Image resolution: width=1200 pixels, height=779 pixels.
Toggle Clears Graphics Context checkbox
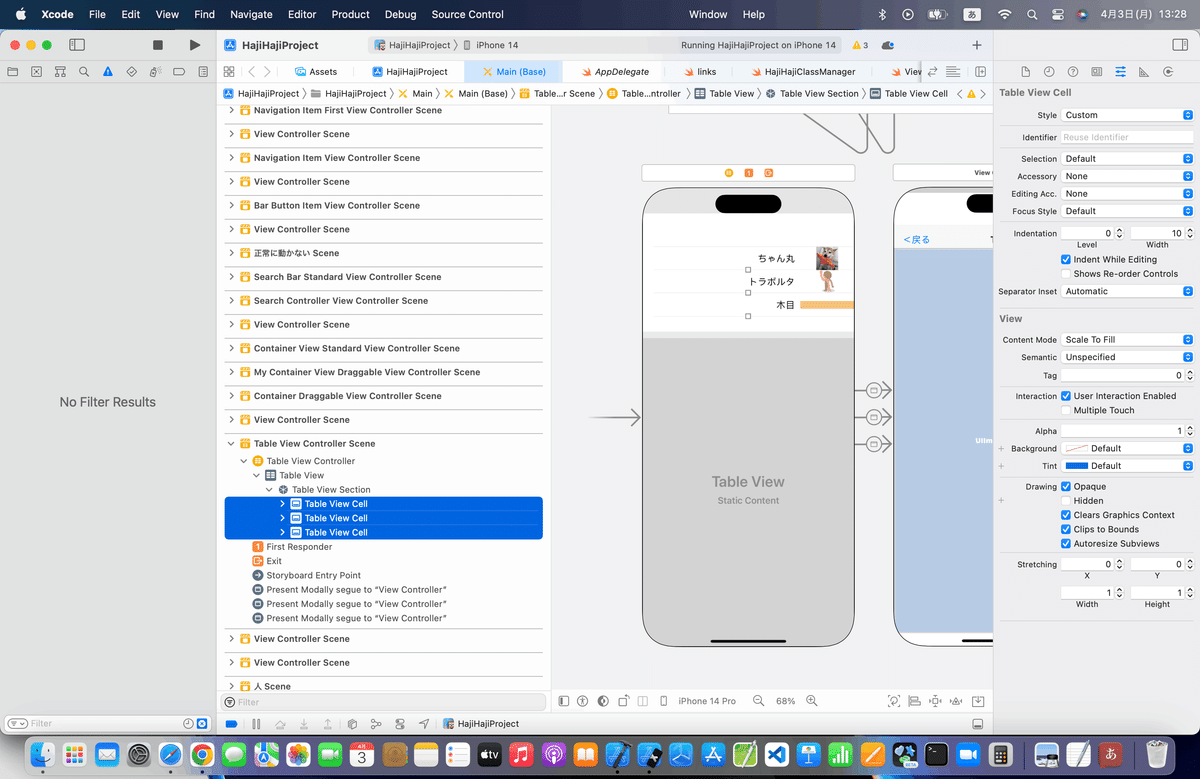1066,515
